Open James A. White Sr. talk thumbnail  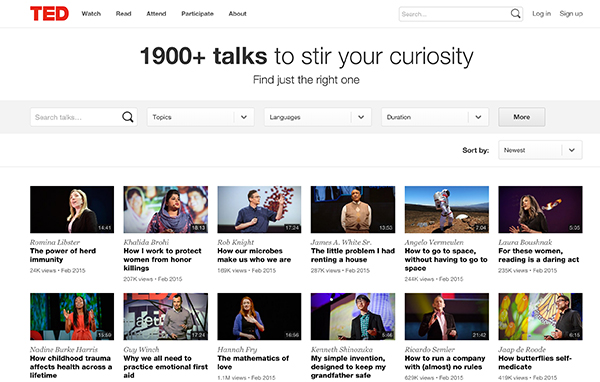353,209
